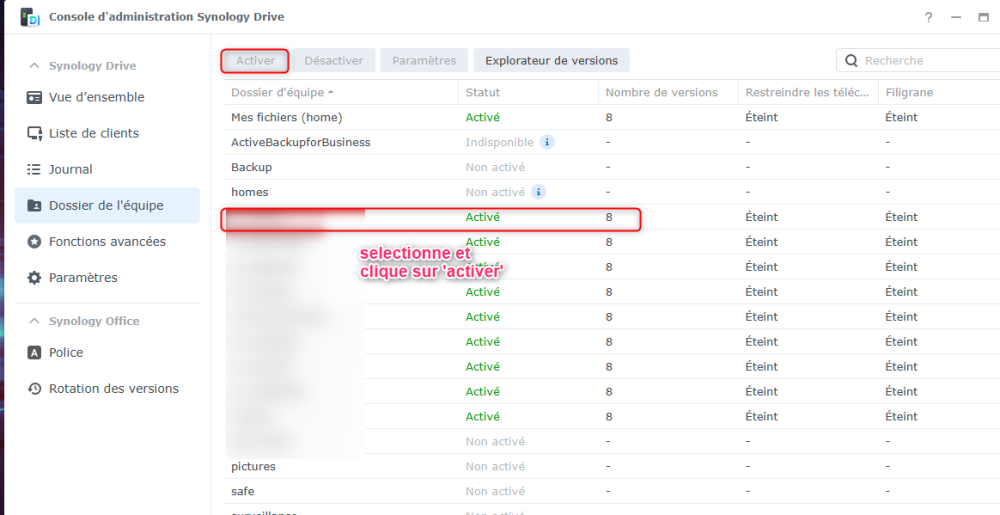Click the Paramètres toolbar button
Image resolution: width=1000 pixels, height=515 pixels.
[x=424, y=61]
